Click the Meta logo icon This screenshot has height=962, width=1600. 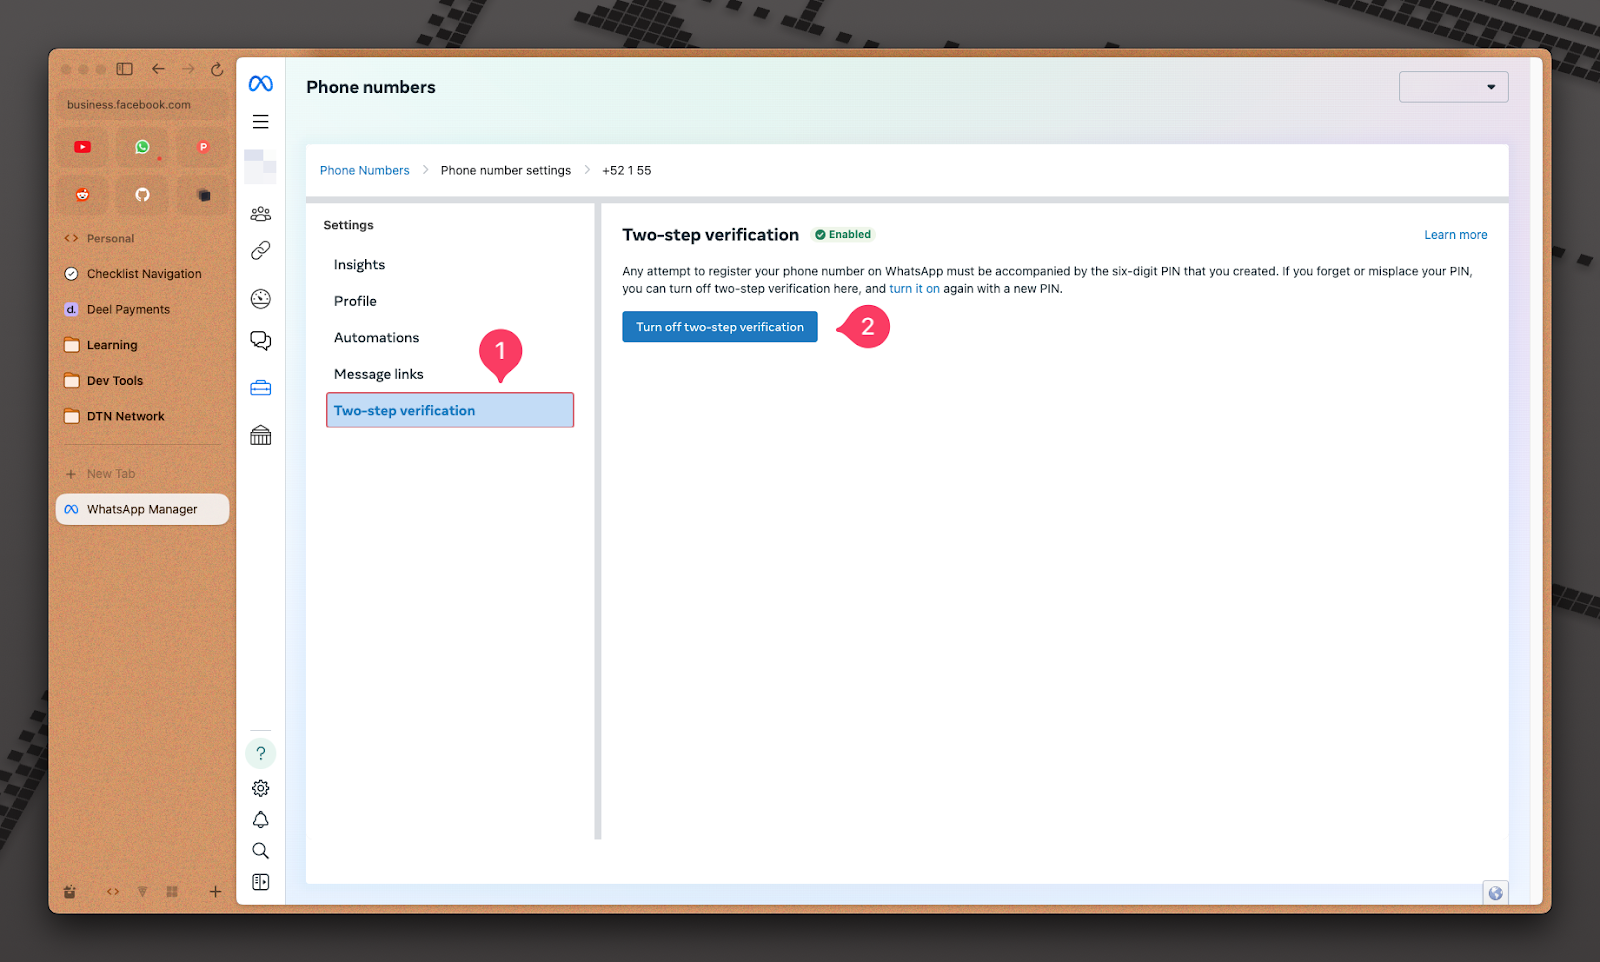pos(260,84)
